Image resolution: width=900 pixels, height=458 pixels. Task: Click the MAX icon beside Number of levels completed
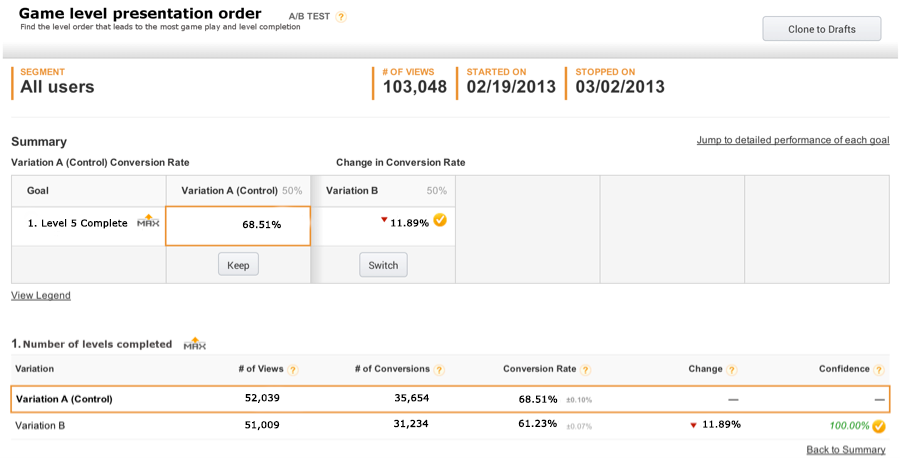(x=195, y=343)
